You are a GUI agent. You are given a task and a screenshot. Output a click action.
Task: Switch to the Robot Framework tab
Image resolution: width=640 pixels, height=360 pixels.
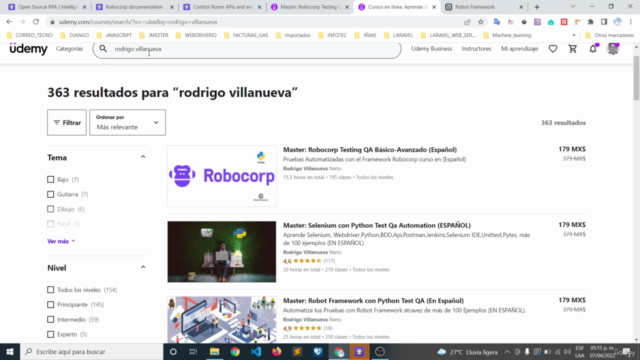[x=484, y=7]
